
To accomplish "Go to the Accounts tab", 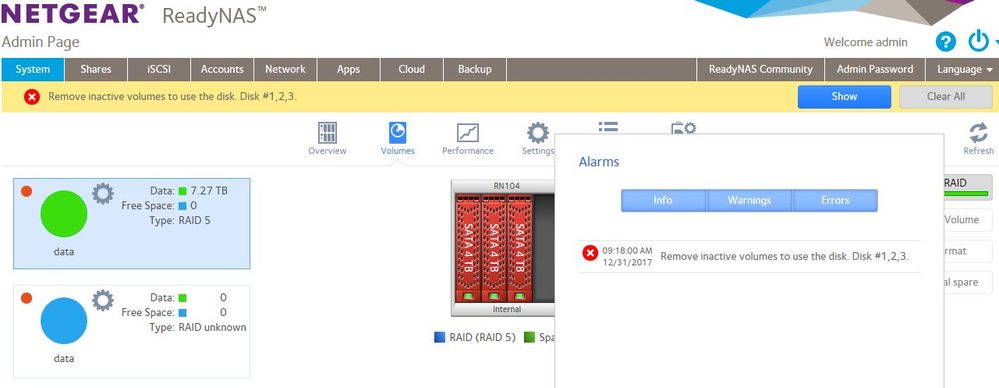I will pos(222,69).
